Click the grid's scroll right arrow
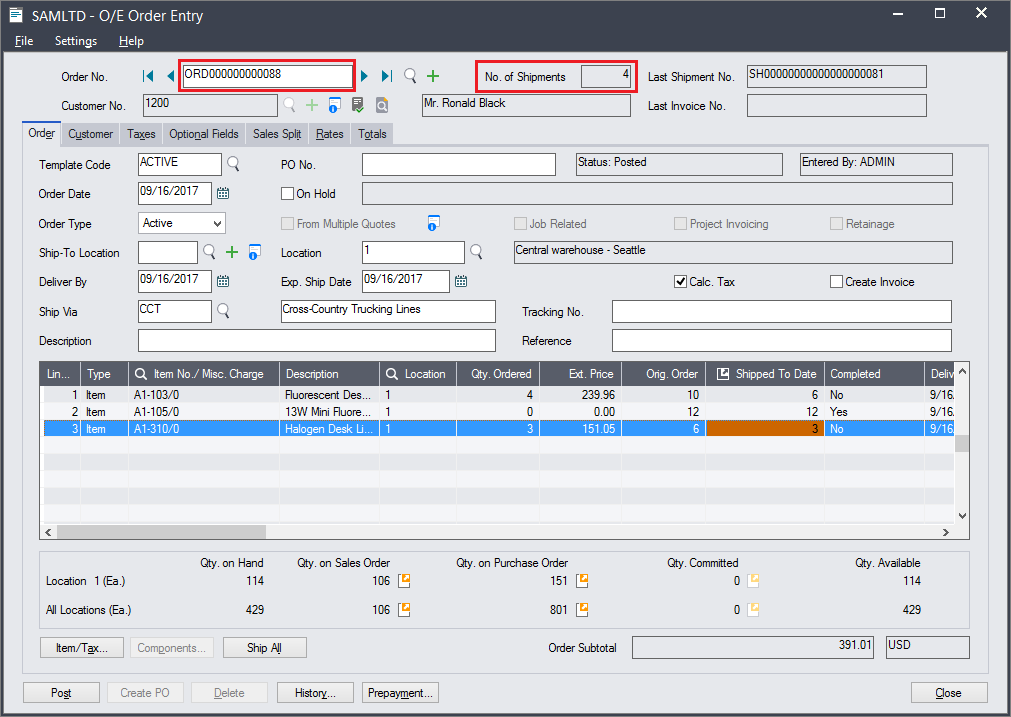1011x717 pixels. click(x=946, y=532)
